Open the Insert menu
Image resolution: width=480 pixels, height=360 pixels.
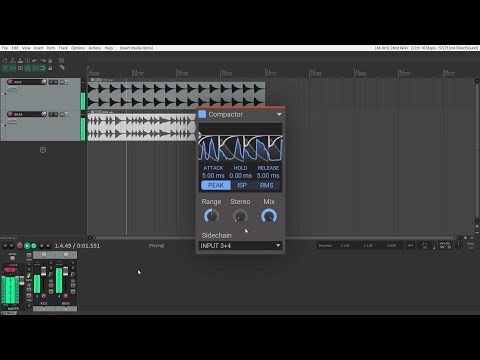[38, 48]
